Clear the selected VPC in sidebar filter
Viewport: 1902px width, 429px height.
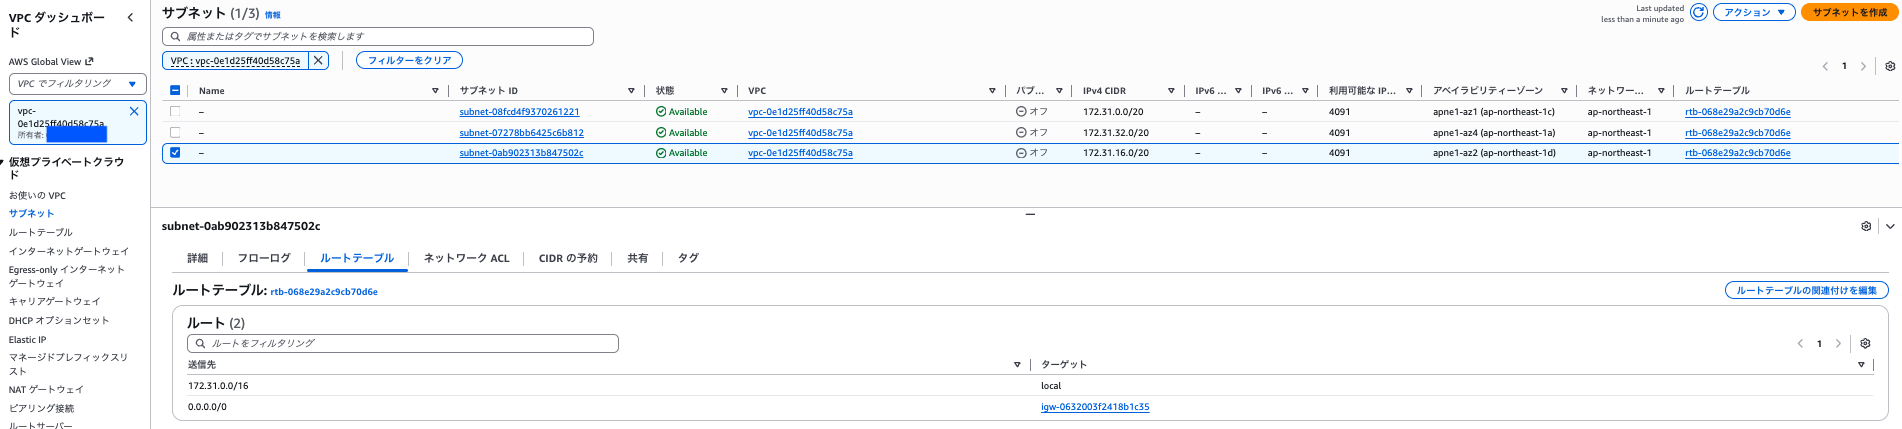click(134, 112)
